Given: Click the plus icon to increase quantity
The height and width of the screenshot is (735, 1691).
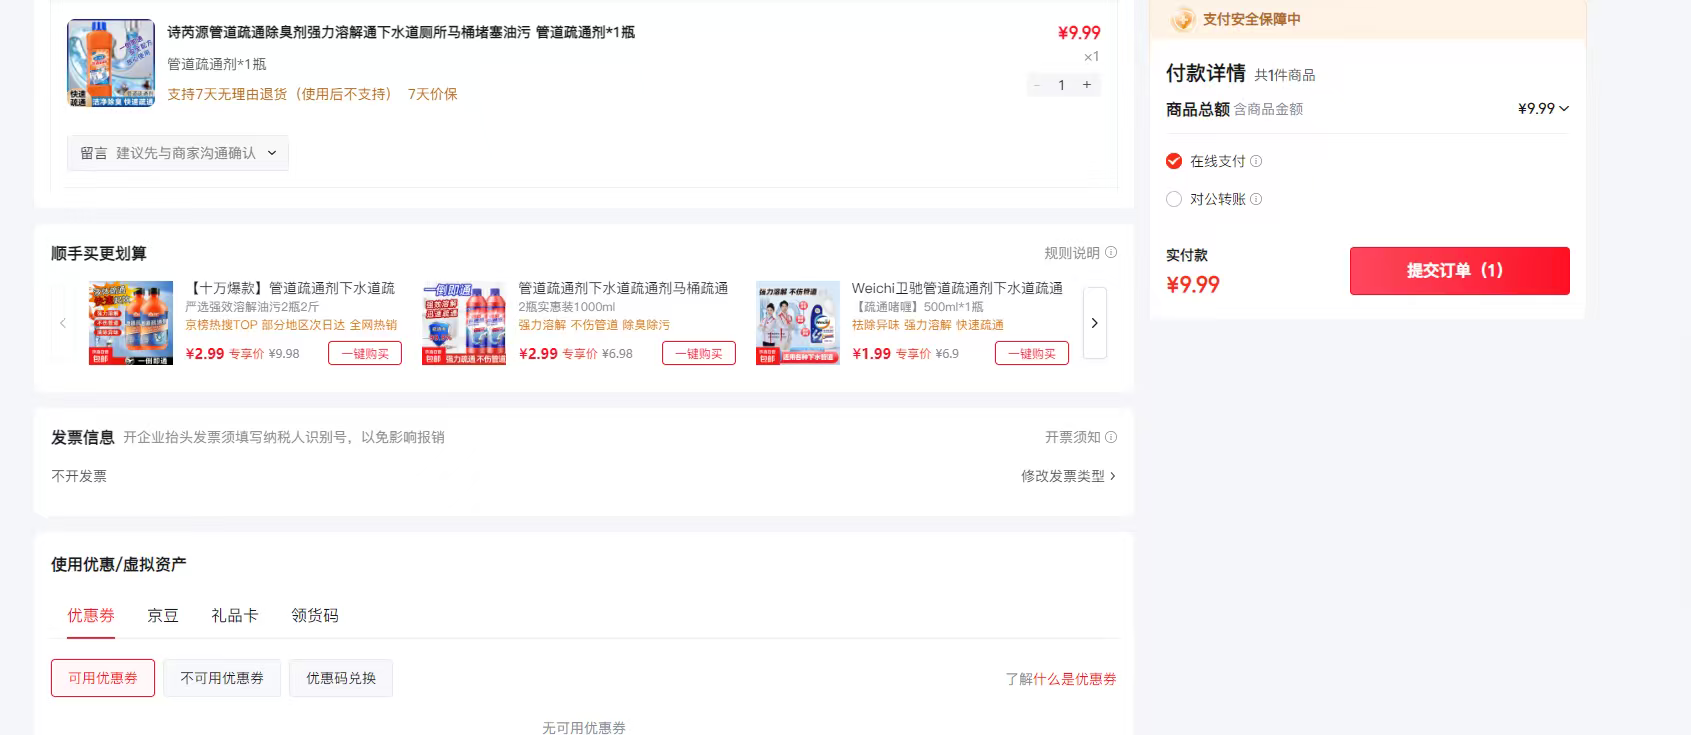Looking at the screenshot, I should pos(1087,85).
